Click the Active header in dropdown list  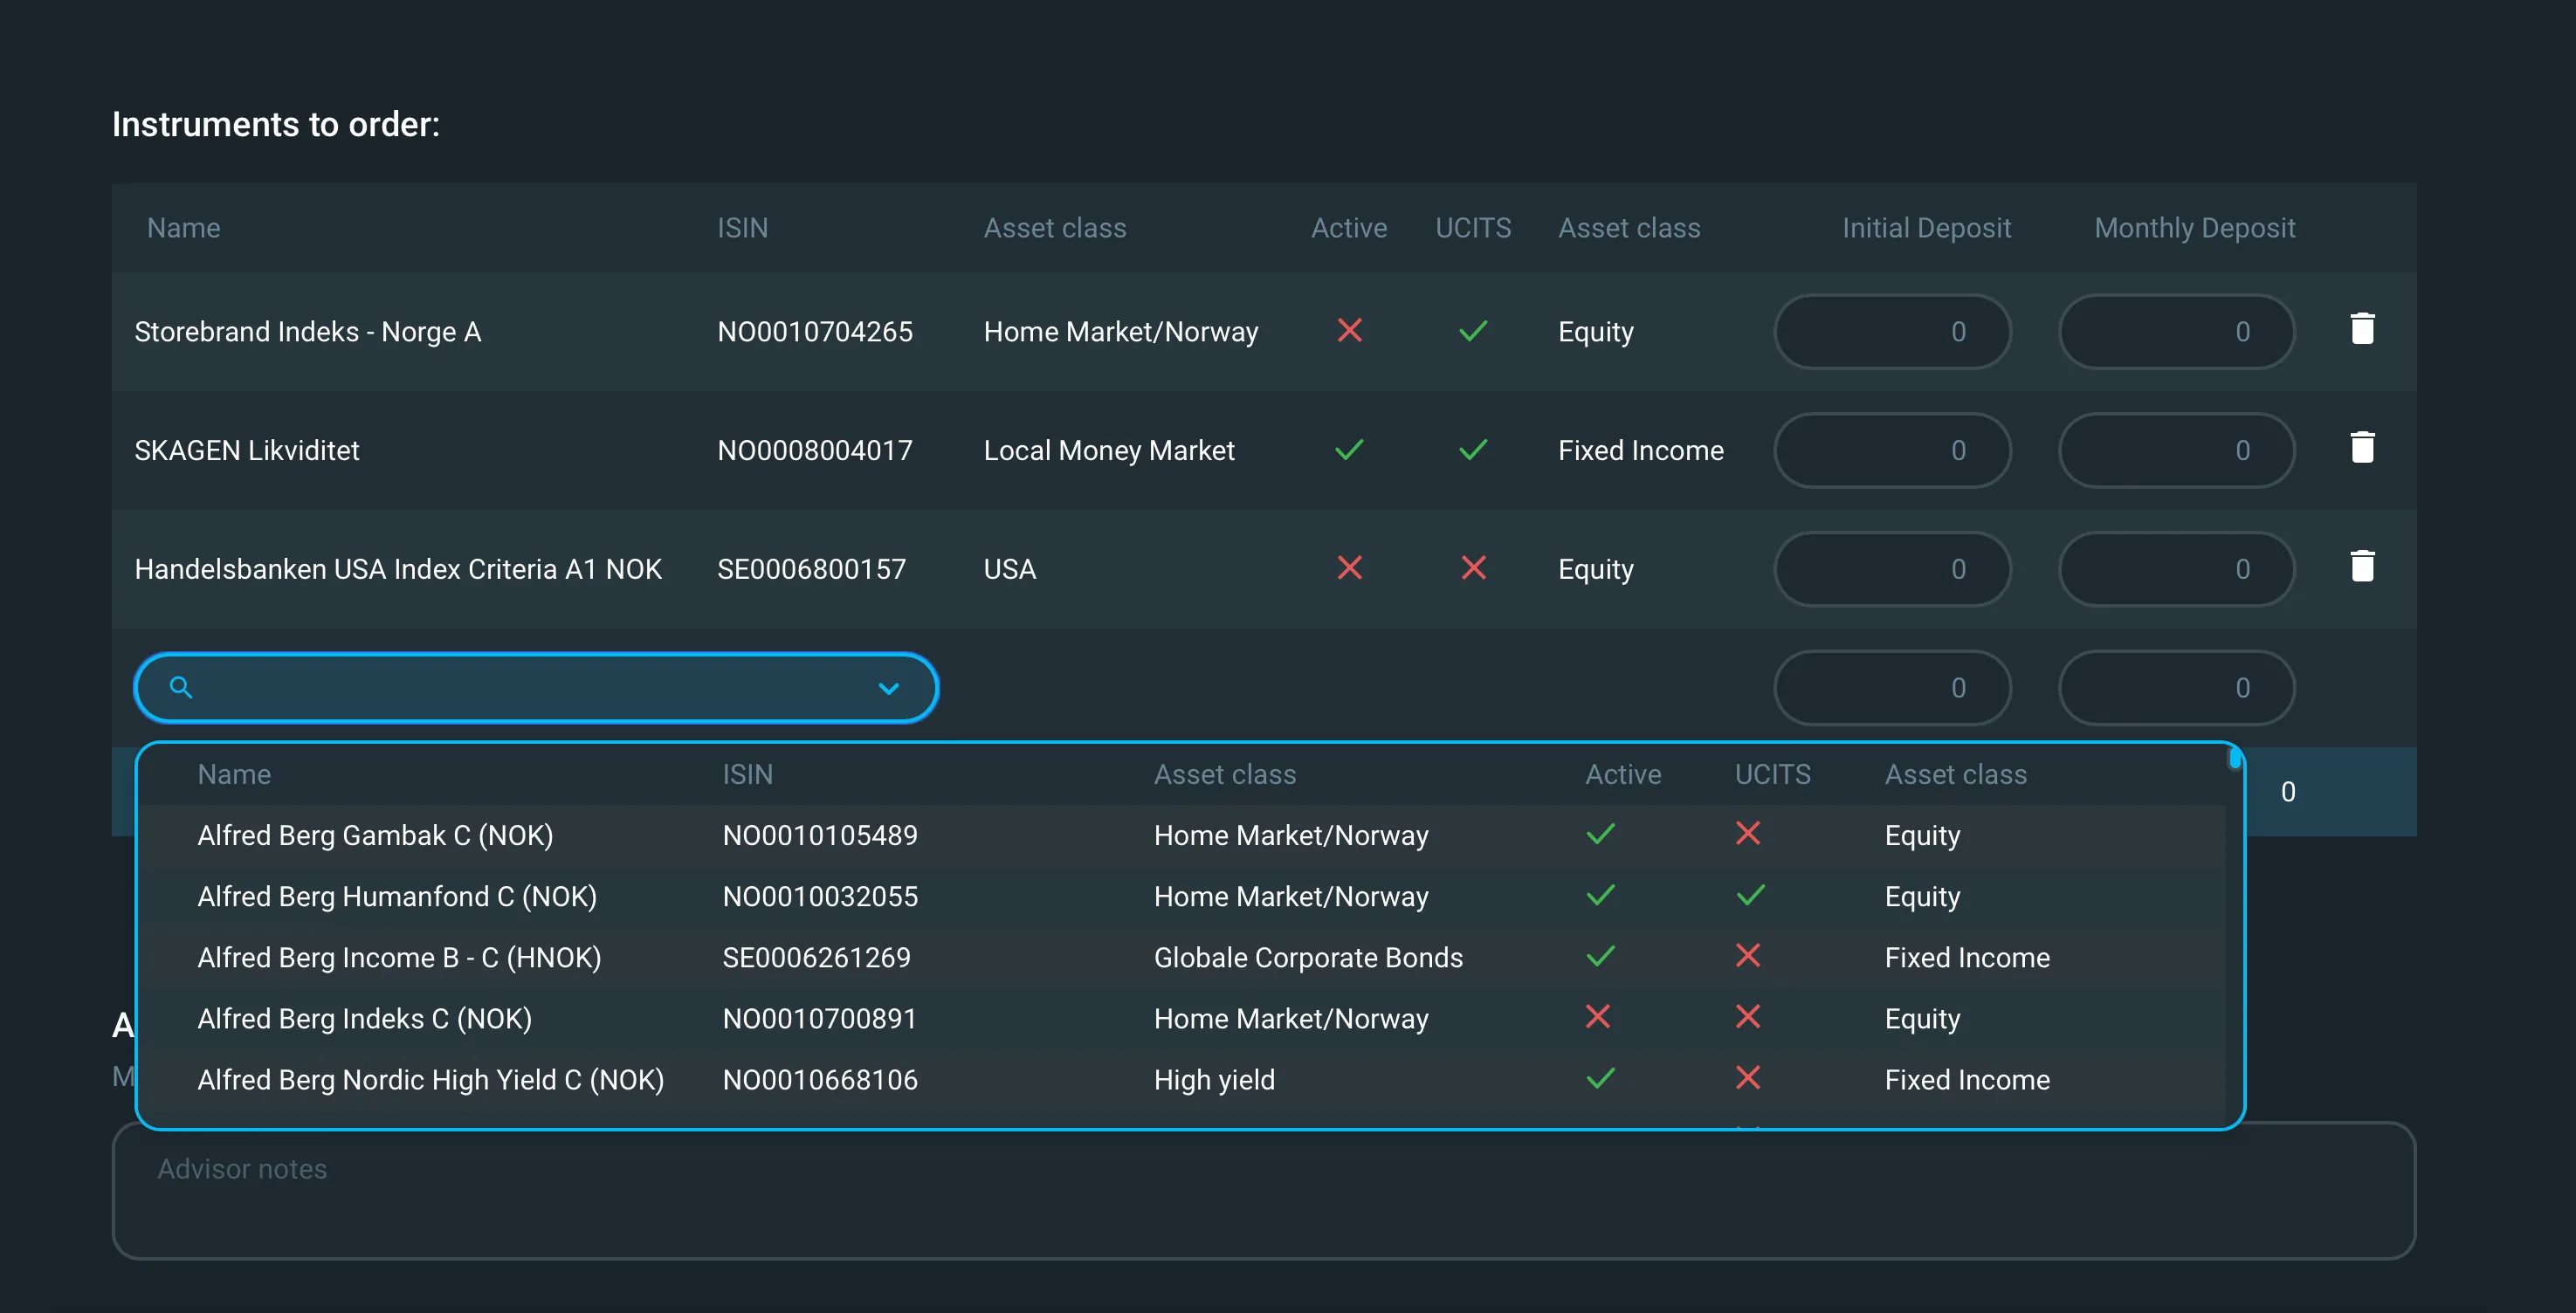(1623, 774)
